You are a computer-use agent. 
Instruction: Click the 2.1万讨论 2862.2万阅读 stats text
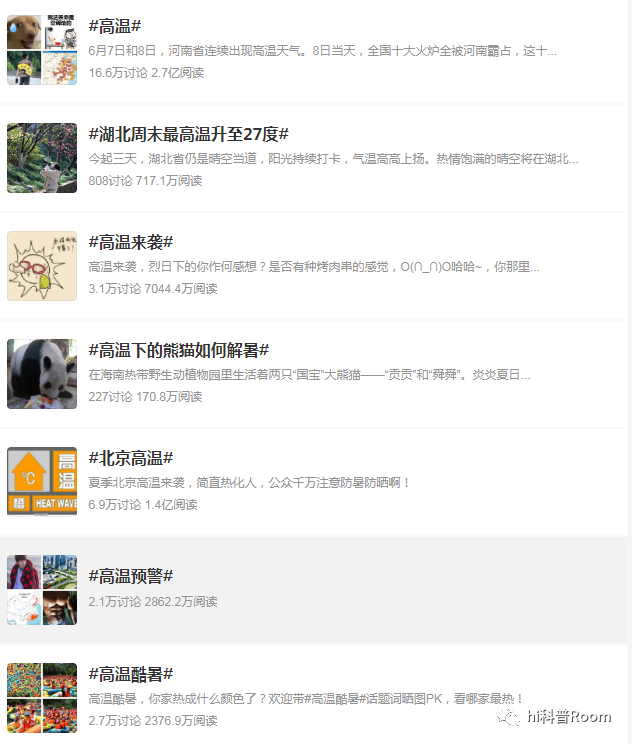[x=153, y=602]
